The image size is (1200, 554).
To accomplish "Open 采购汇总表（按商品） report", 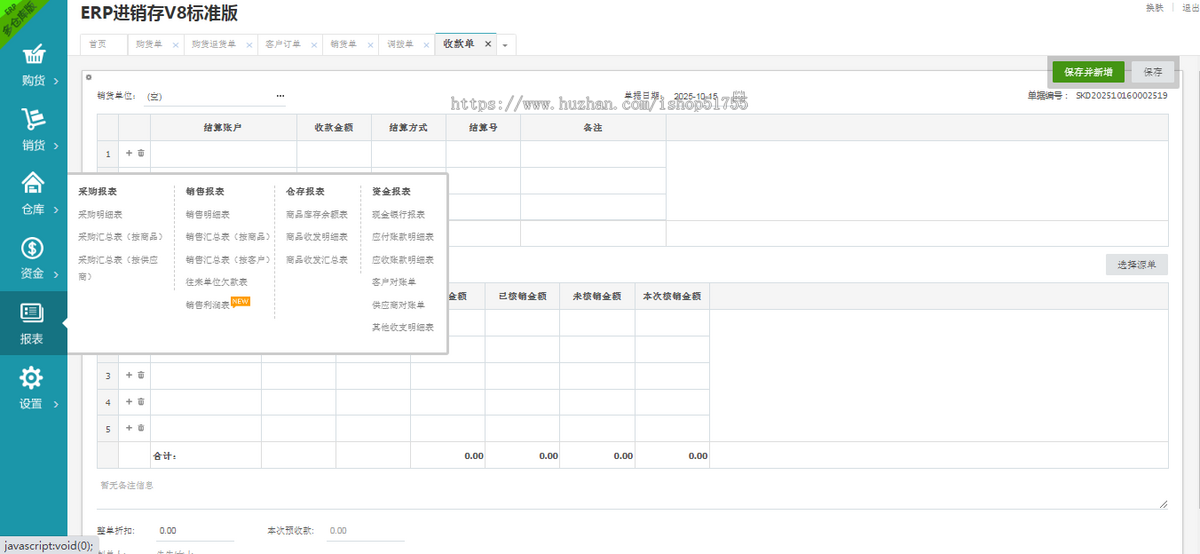I will point(121,237).
